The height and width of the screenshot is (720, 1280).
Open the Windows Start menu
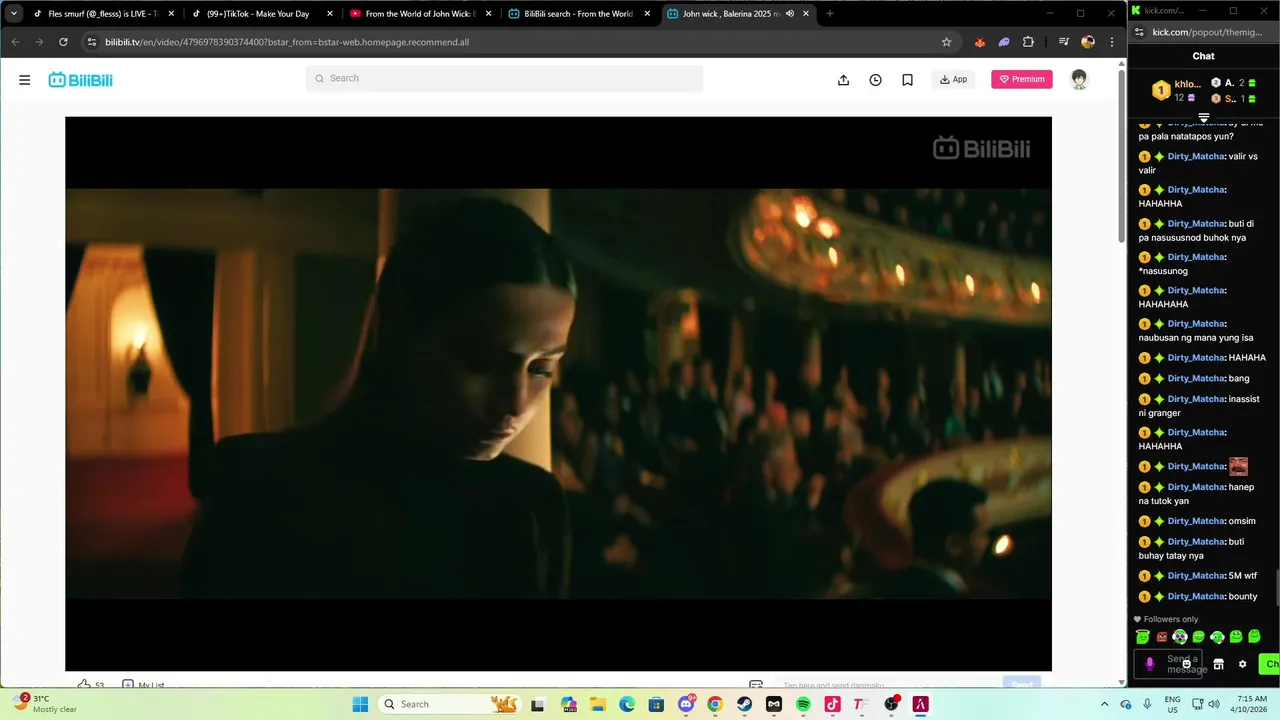360,704
